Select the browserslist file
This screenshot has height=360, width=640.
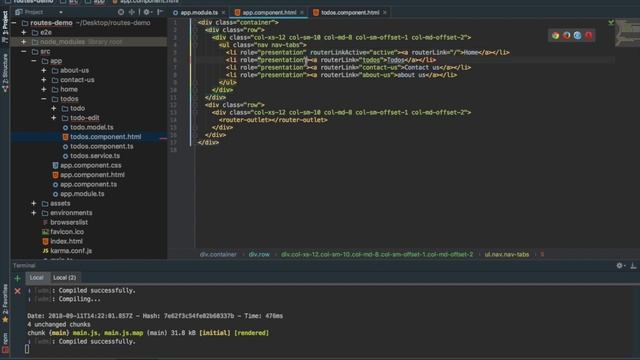point(69,222)
